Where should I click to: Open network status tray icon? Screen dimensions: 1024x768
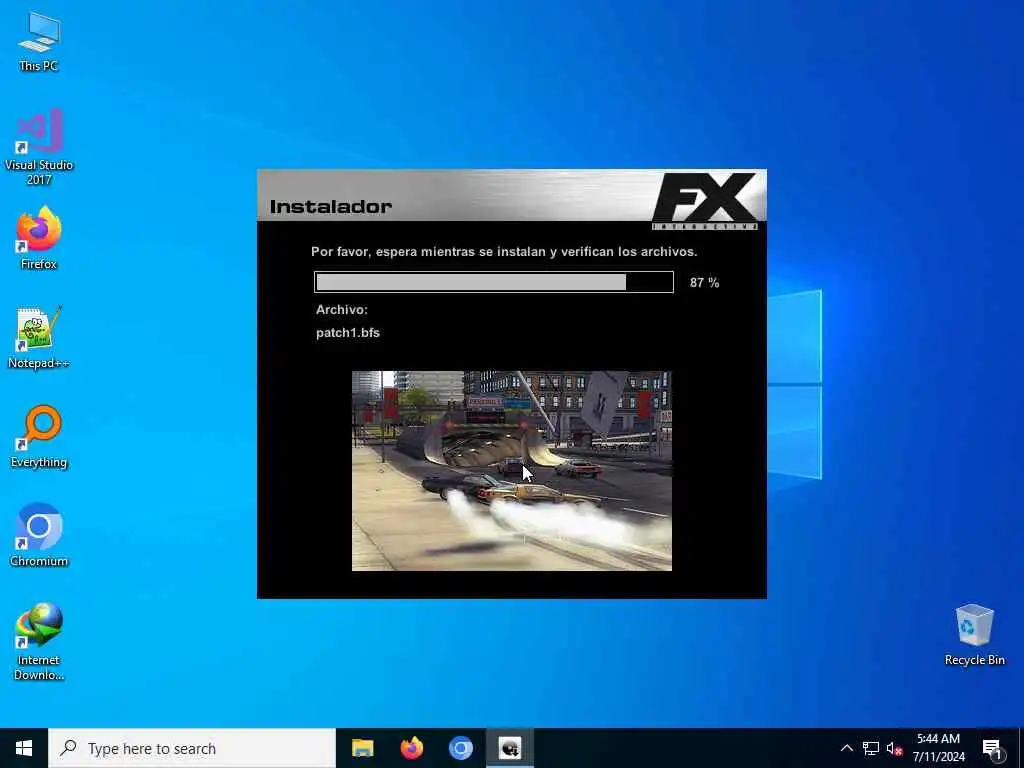(x=871, y=748)
